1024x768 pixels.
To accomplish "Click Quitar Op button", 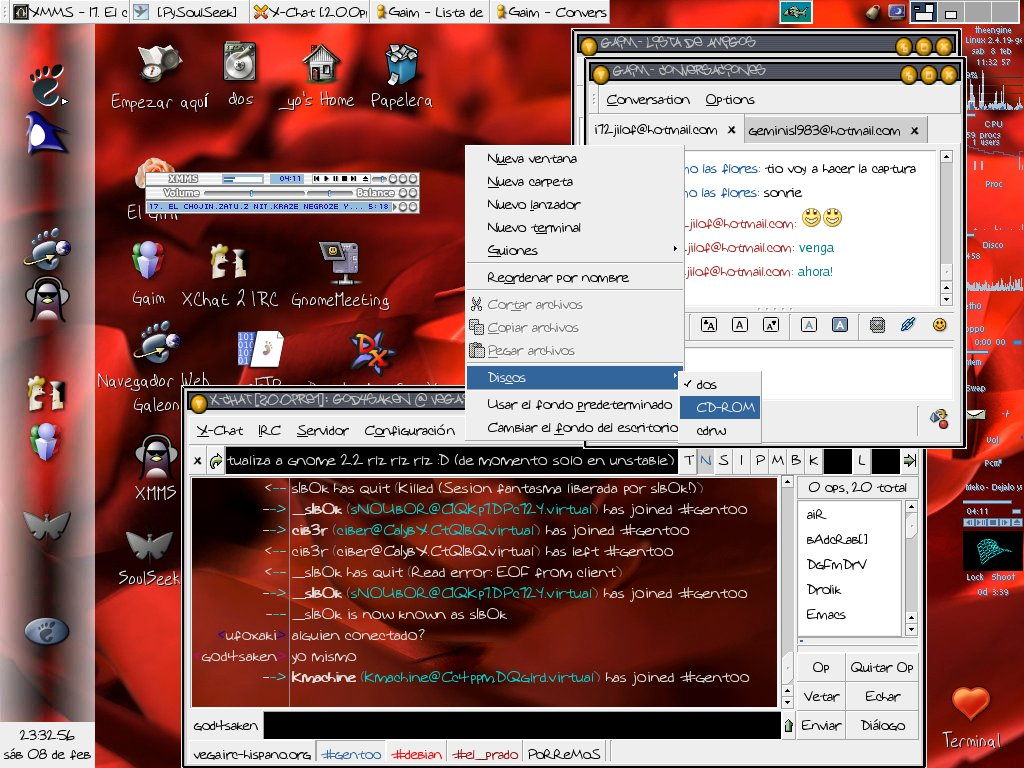I will 882,667.
